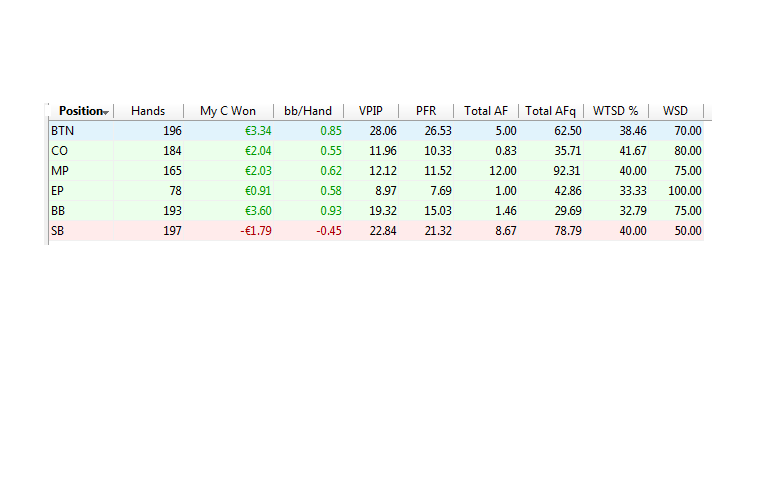This screenshot has width=768, height=480.
Task: Click the 19.32 VPIP value
Action: point(383,211)
